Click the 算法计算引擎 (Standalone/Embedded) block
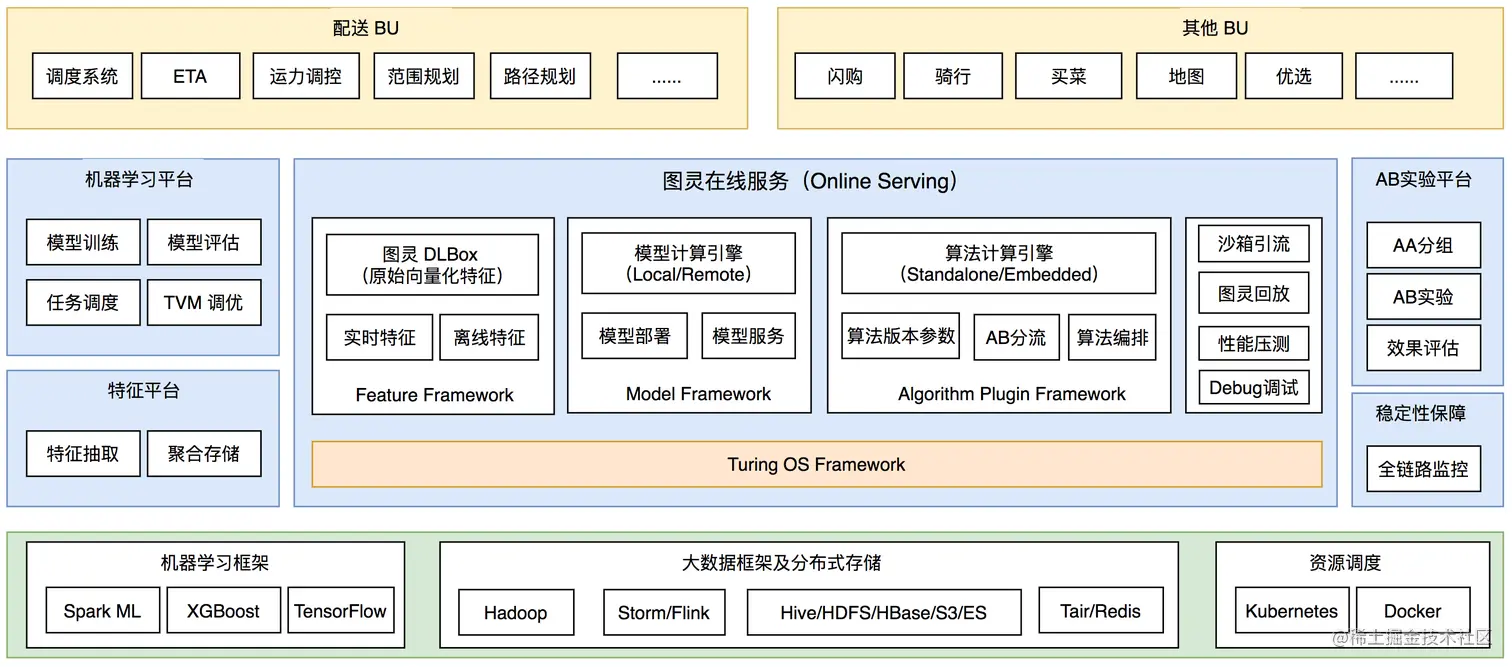Image resolution: width=1512 pixels, height=667 pixels. point(997,261)
